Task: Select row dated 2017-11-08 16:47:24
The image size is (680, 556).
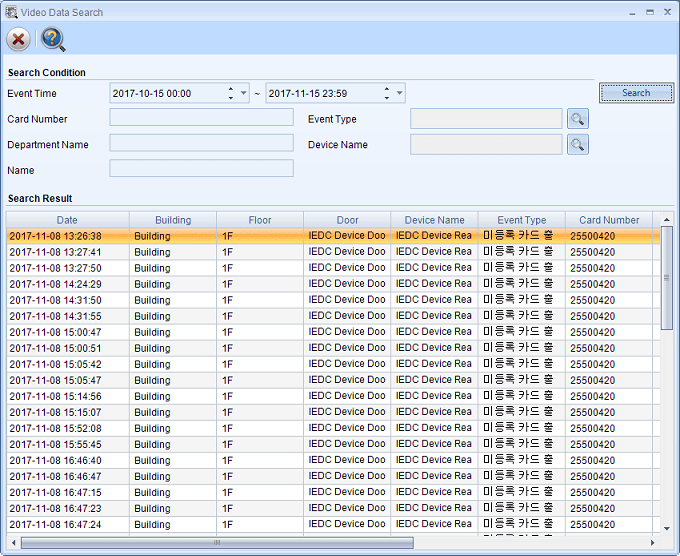Action: 333,525
